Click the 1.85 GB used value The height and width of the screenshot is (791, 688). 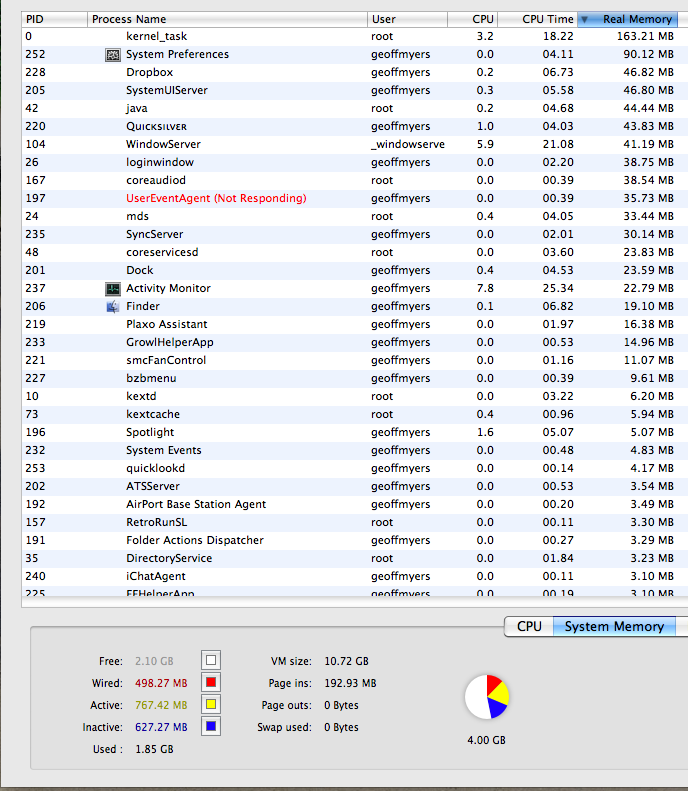pos(154,749)
